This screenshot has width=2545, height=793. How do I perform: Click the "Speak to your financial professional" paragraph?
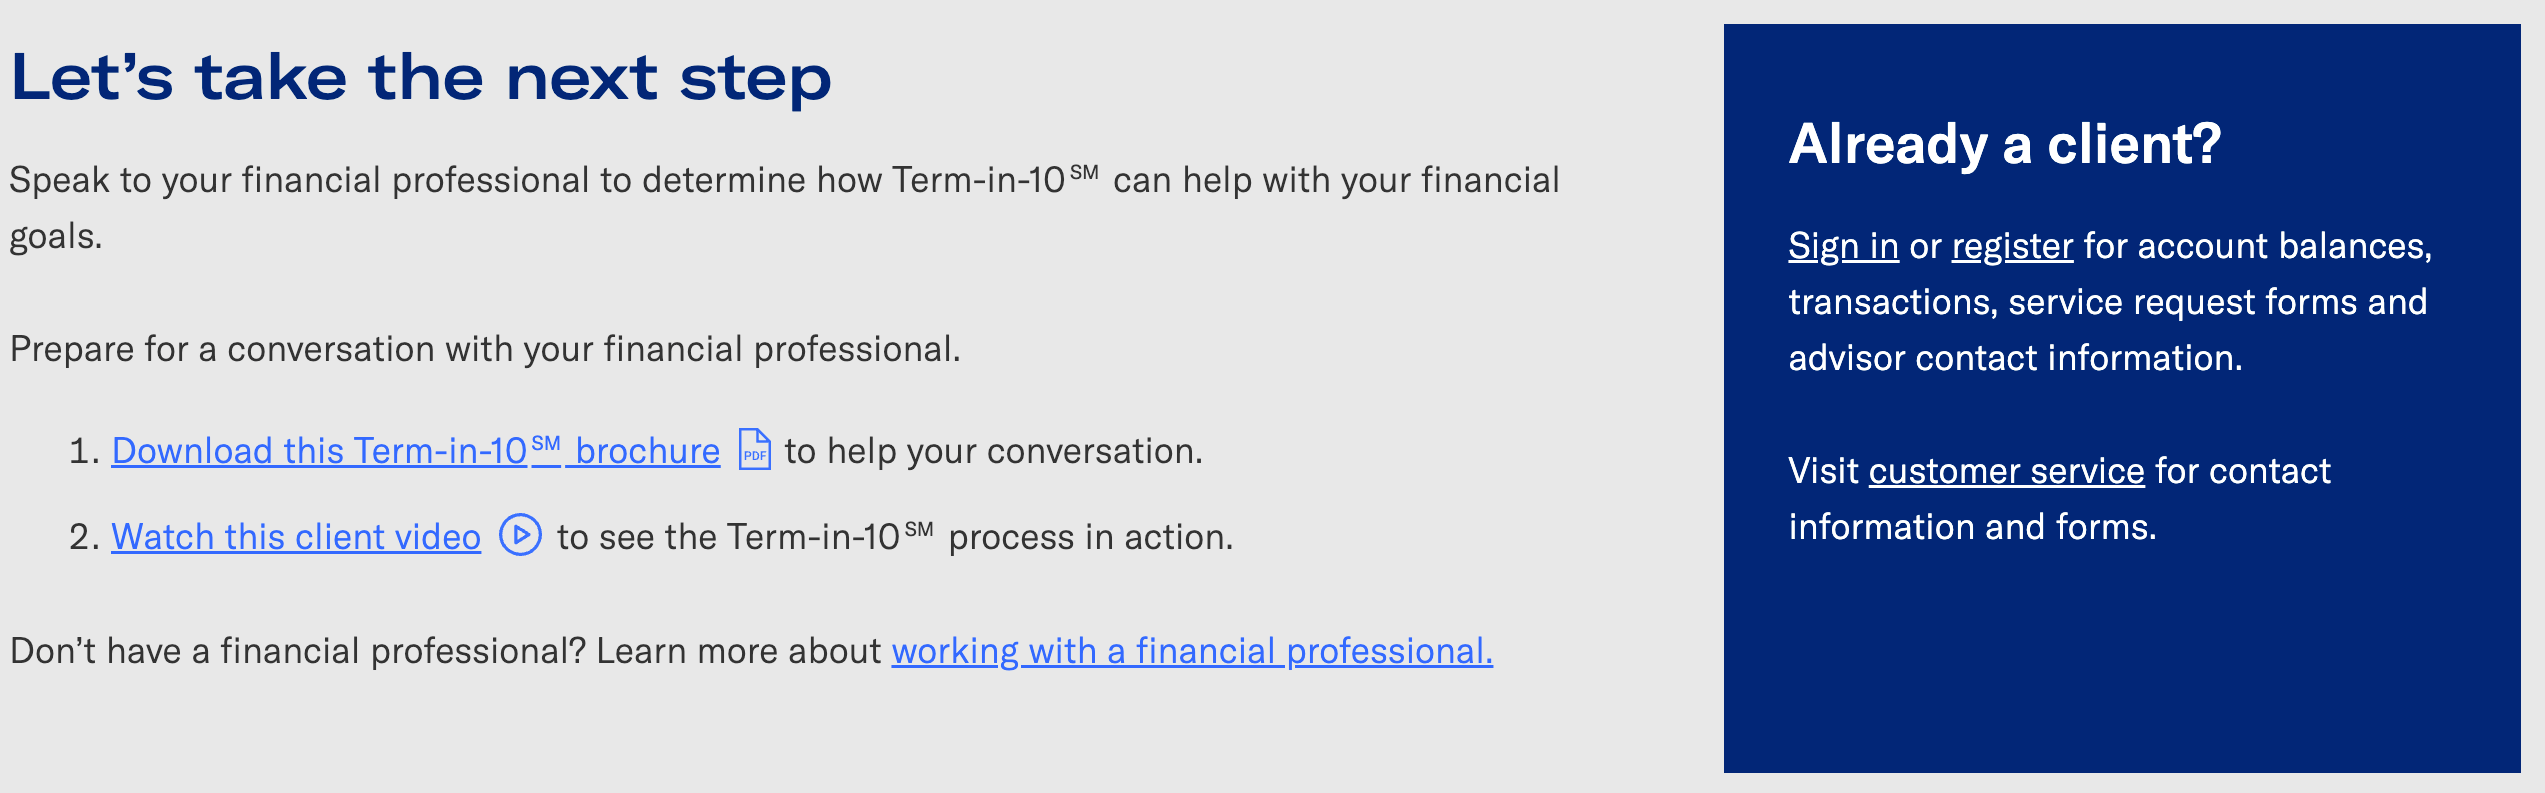click(784, 181)
